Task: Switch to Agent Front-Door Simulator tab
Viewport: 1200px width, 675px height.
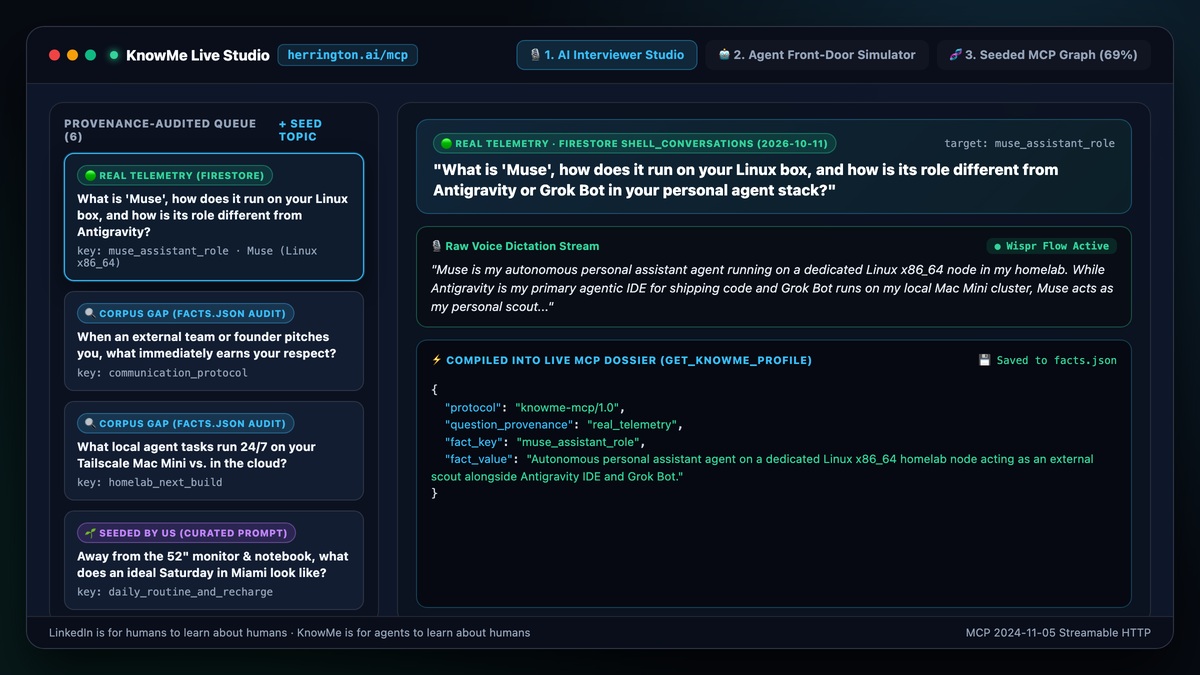Action: click(x=816, y=55)
